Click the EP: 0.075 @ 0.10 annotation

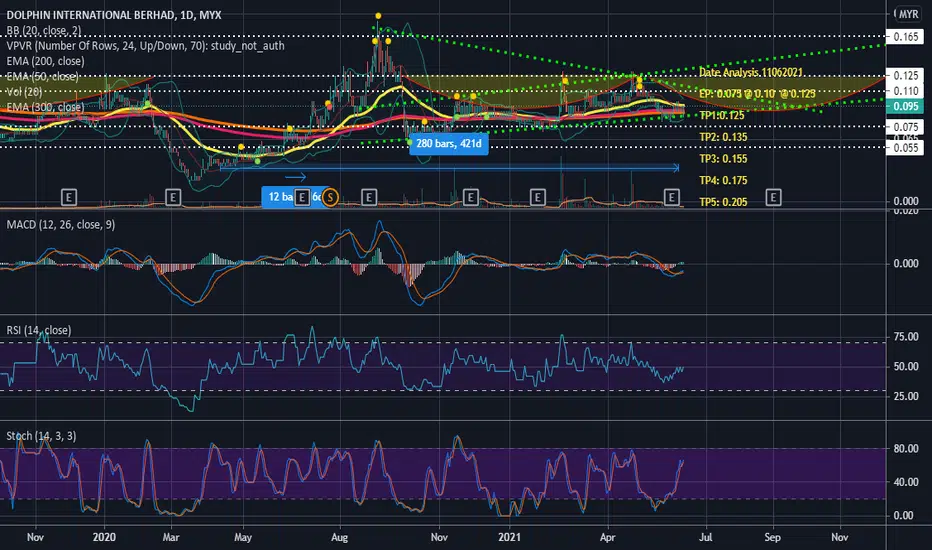point(757,94)
